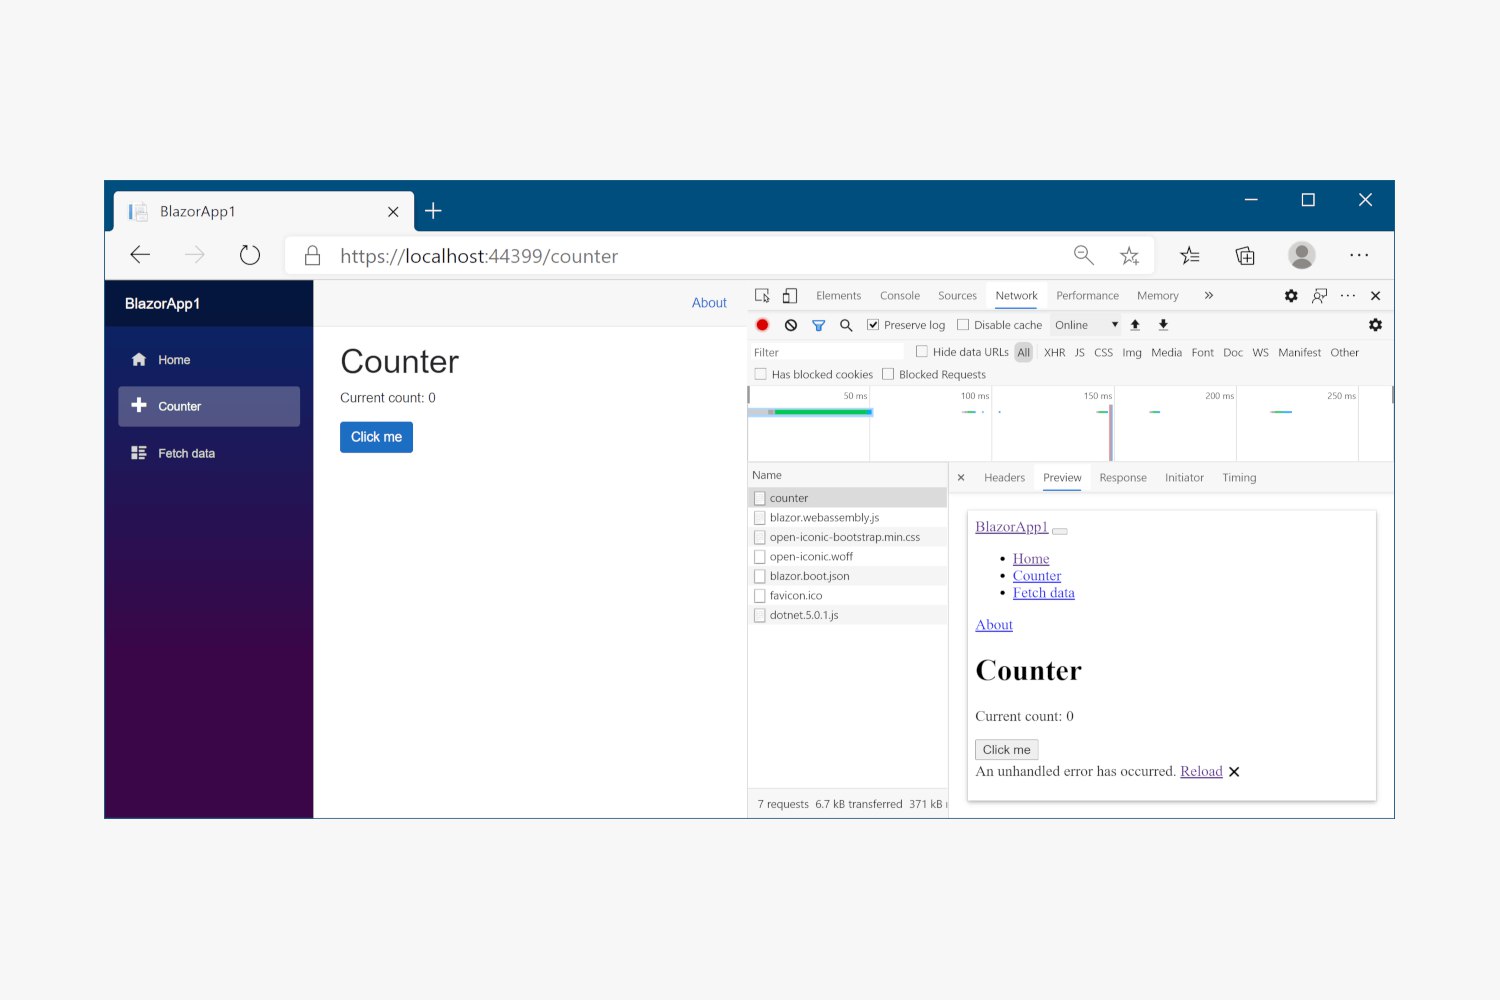Open the Timing tab of the request

[x=1239, y=478]
